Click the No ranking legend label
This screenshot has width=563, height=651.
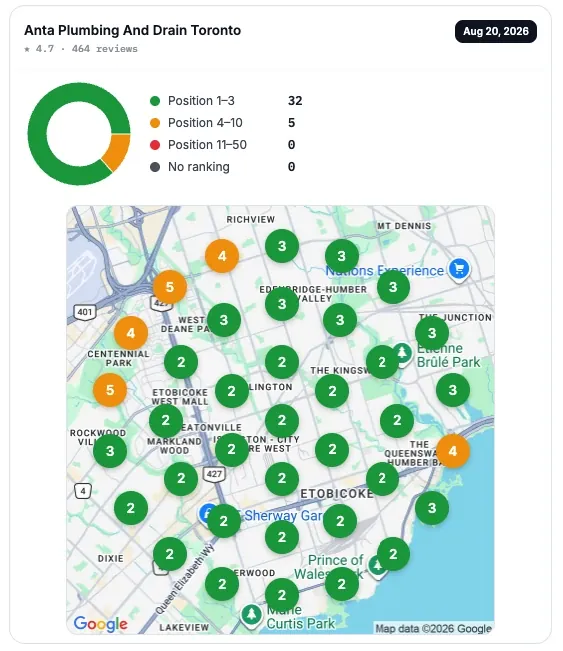click(x=198, y=167)
